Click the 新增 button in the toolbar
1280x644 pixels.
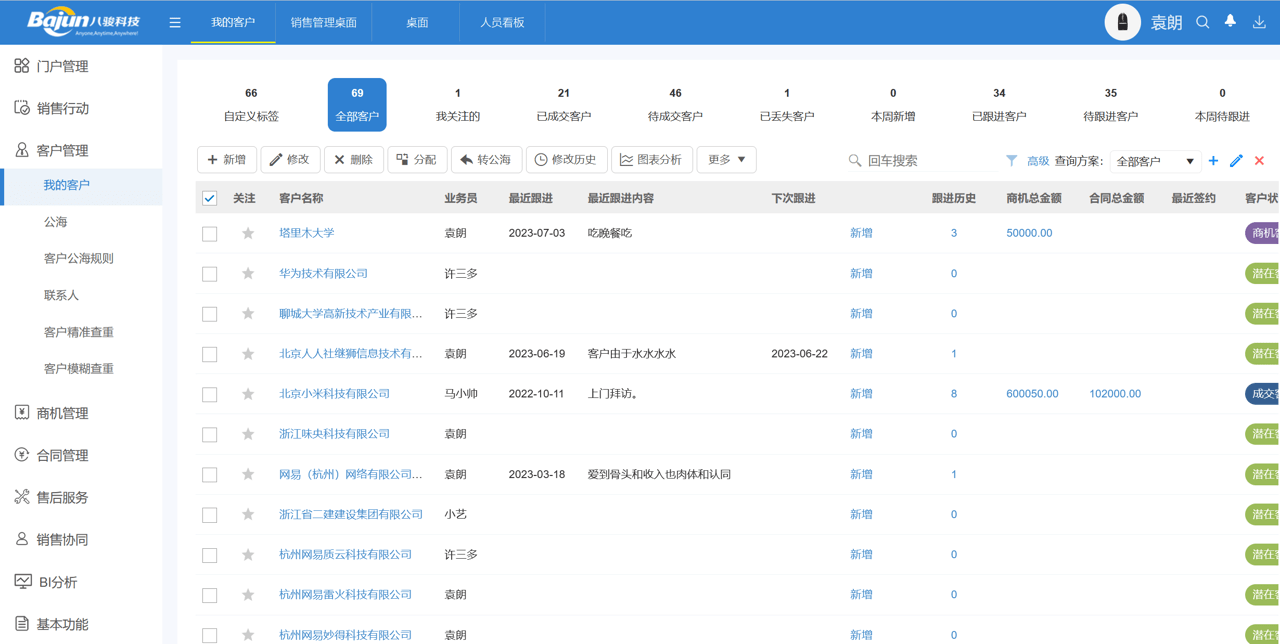pos(226,159)
